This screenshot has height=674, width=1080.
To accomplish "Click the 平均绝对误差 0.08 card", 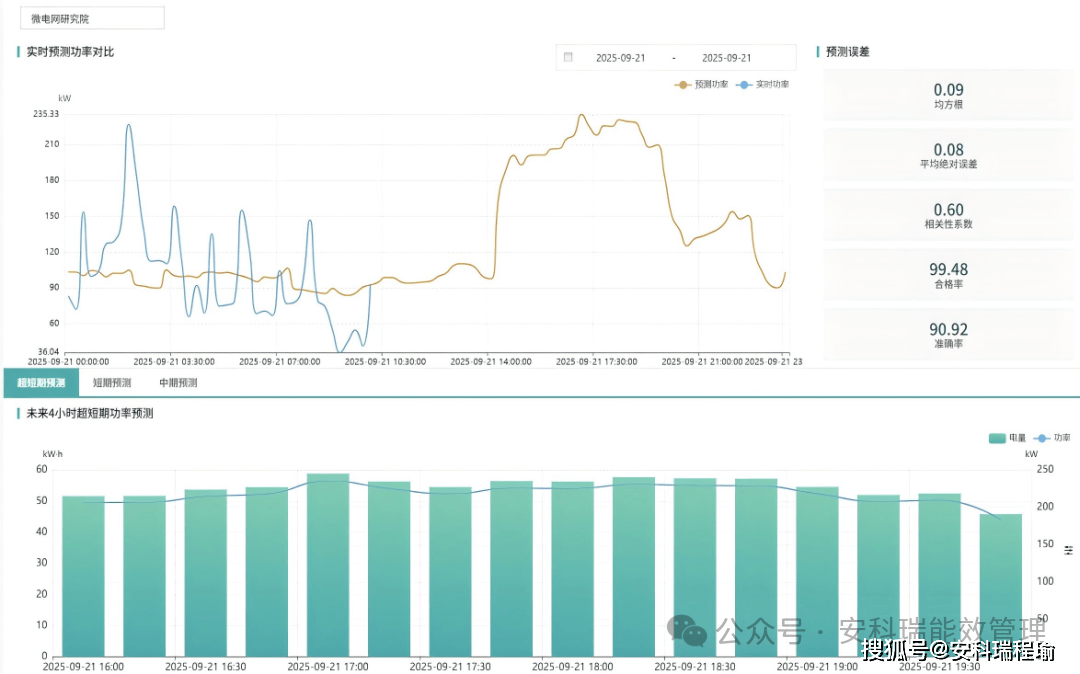I will (x=948, y=156).
